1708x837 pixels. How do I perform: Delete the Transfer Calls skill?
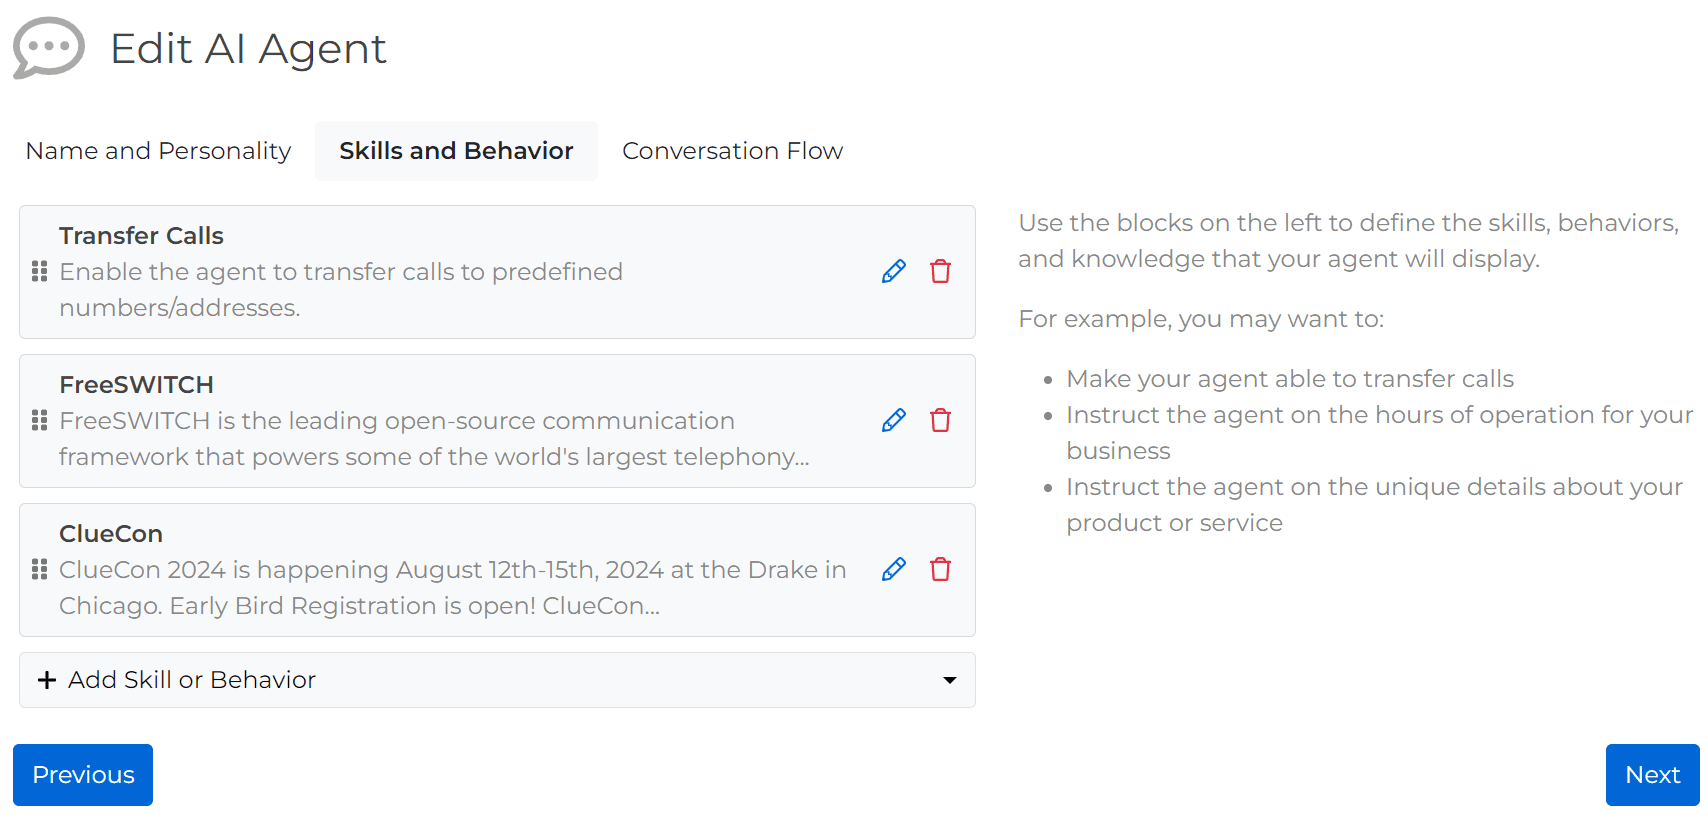coord(940,271)
